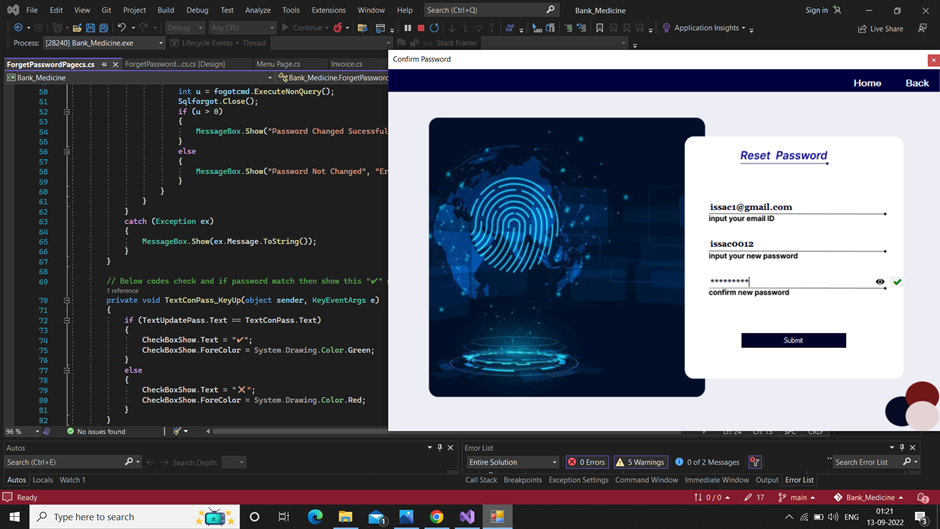This screenshot has height=529, width=940.
Task: Toggle the 0 Errors filter
Action: (587, 462)
